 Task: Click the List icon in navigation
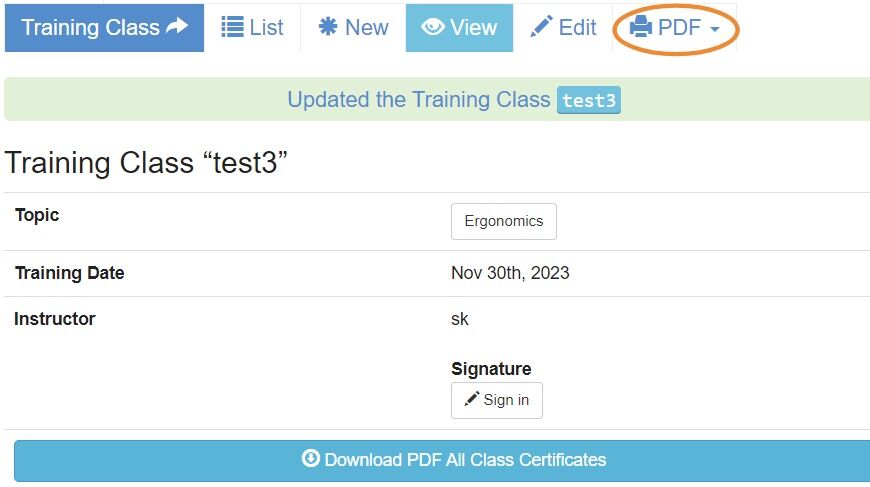(x=232, y=27)
